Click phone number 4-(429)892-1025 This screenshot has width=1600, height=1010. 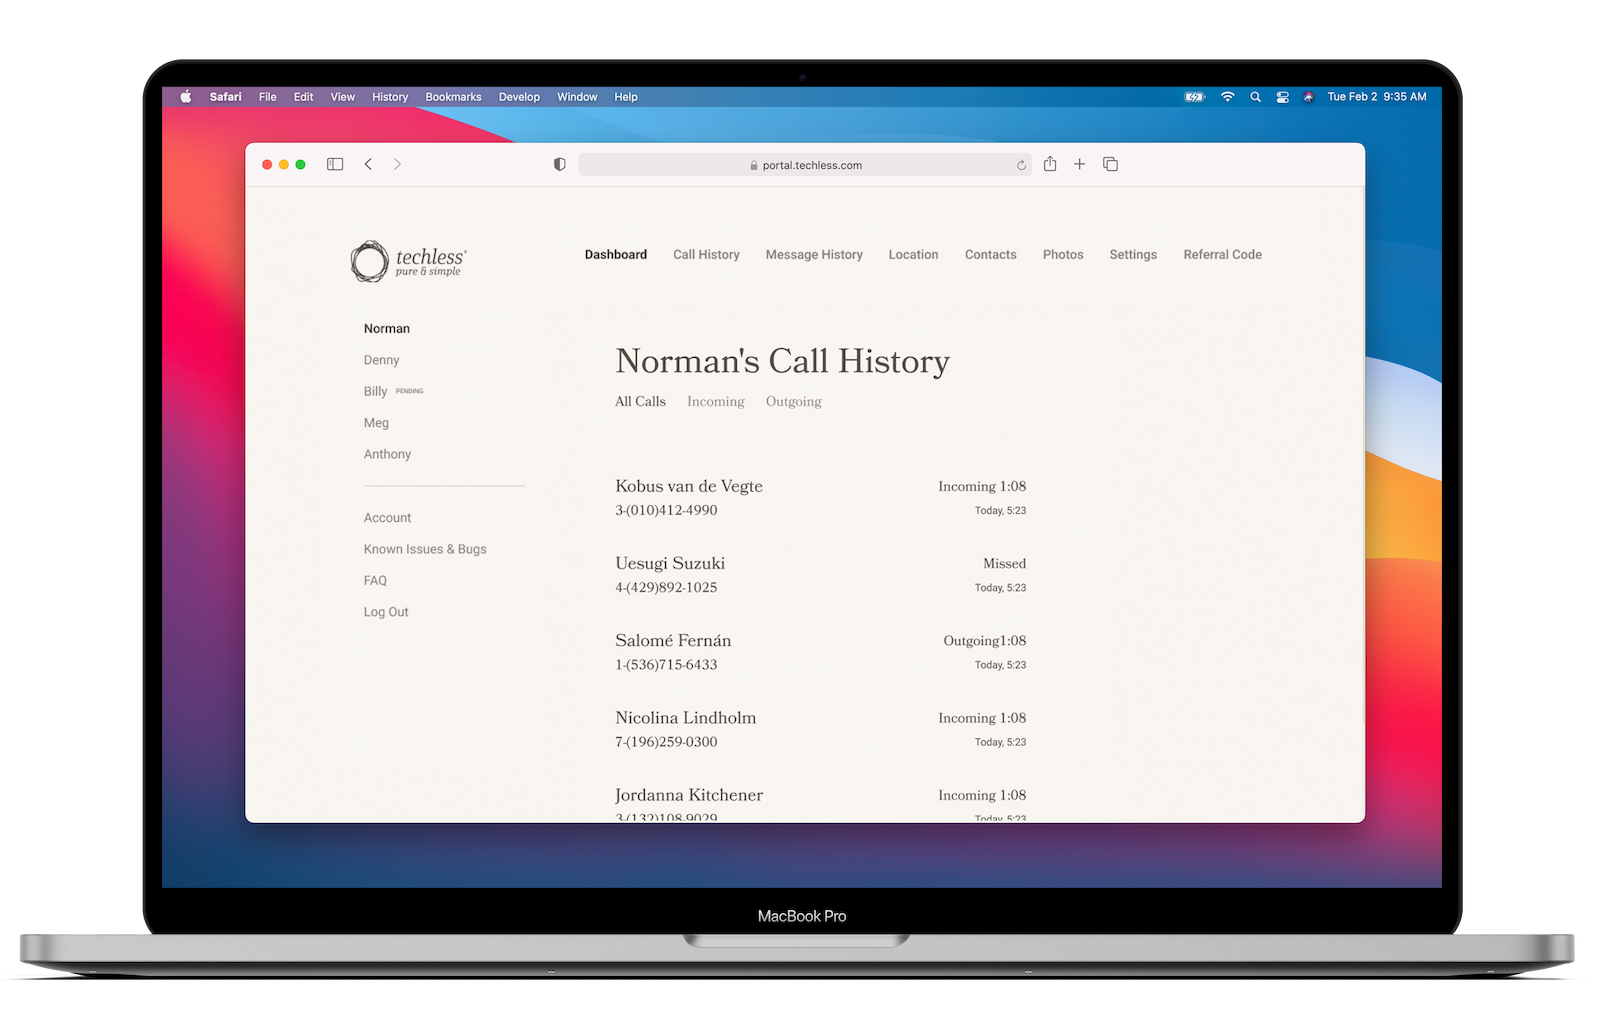[666, 587]
